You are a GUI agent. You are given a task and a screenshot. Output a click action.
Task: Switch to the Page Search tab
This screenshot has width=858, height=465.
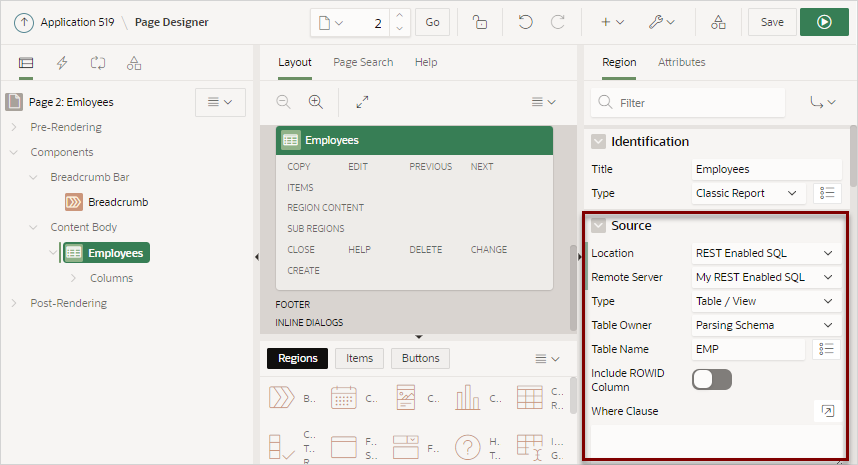point(363,62)
